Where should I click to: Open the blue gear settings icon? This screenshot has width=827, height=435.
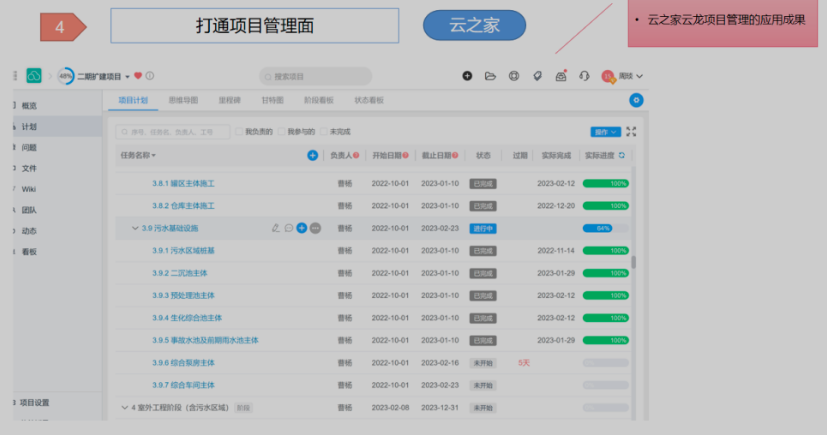click(x=636, y=100)
